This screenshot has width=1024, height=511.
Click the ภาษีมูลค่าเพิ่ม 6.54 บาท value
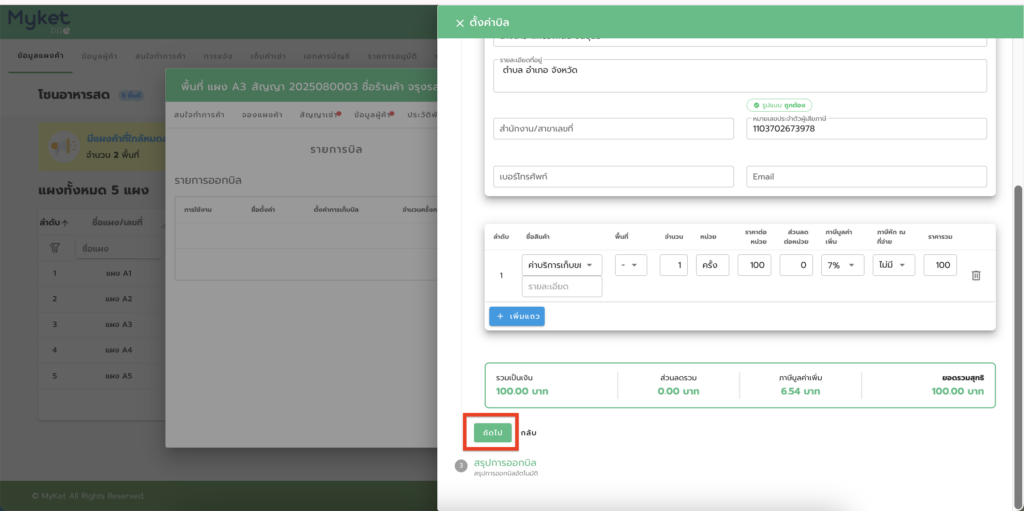point(800,391)
